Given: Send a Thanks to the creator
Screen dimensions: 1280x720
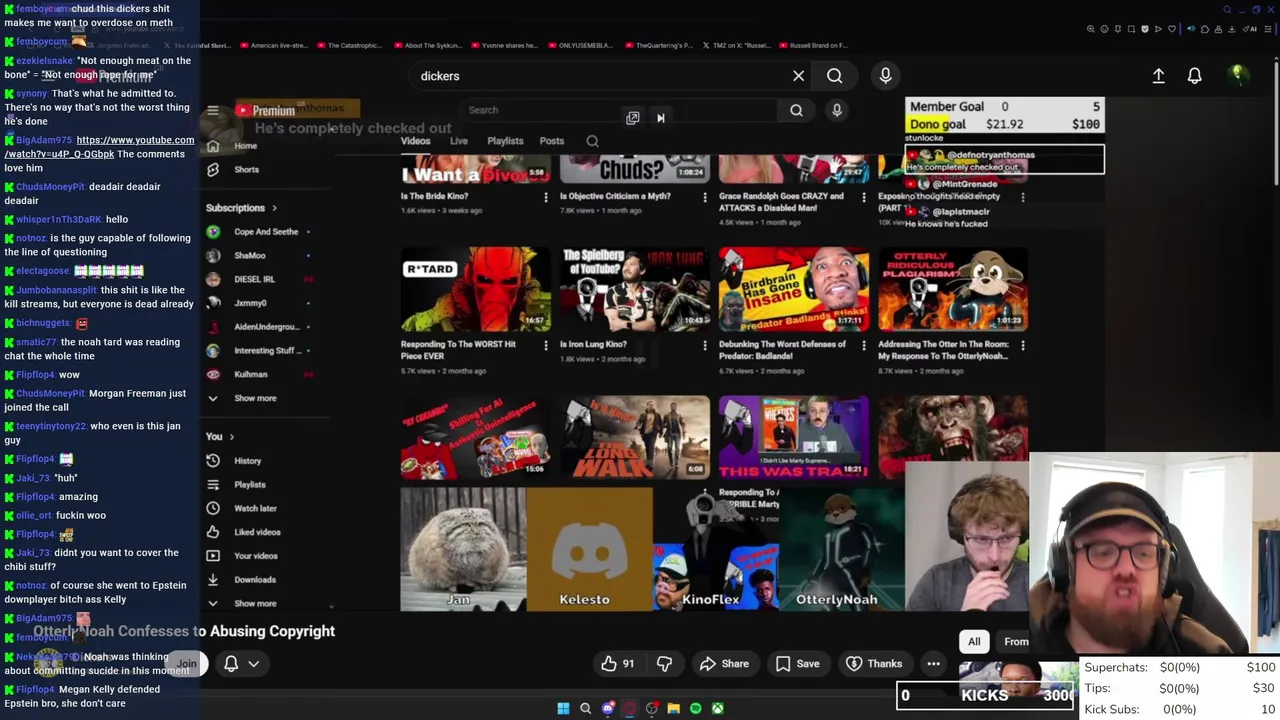Looking at the screenshot, I should pyautogui.click(x=874, y=664).
